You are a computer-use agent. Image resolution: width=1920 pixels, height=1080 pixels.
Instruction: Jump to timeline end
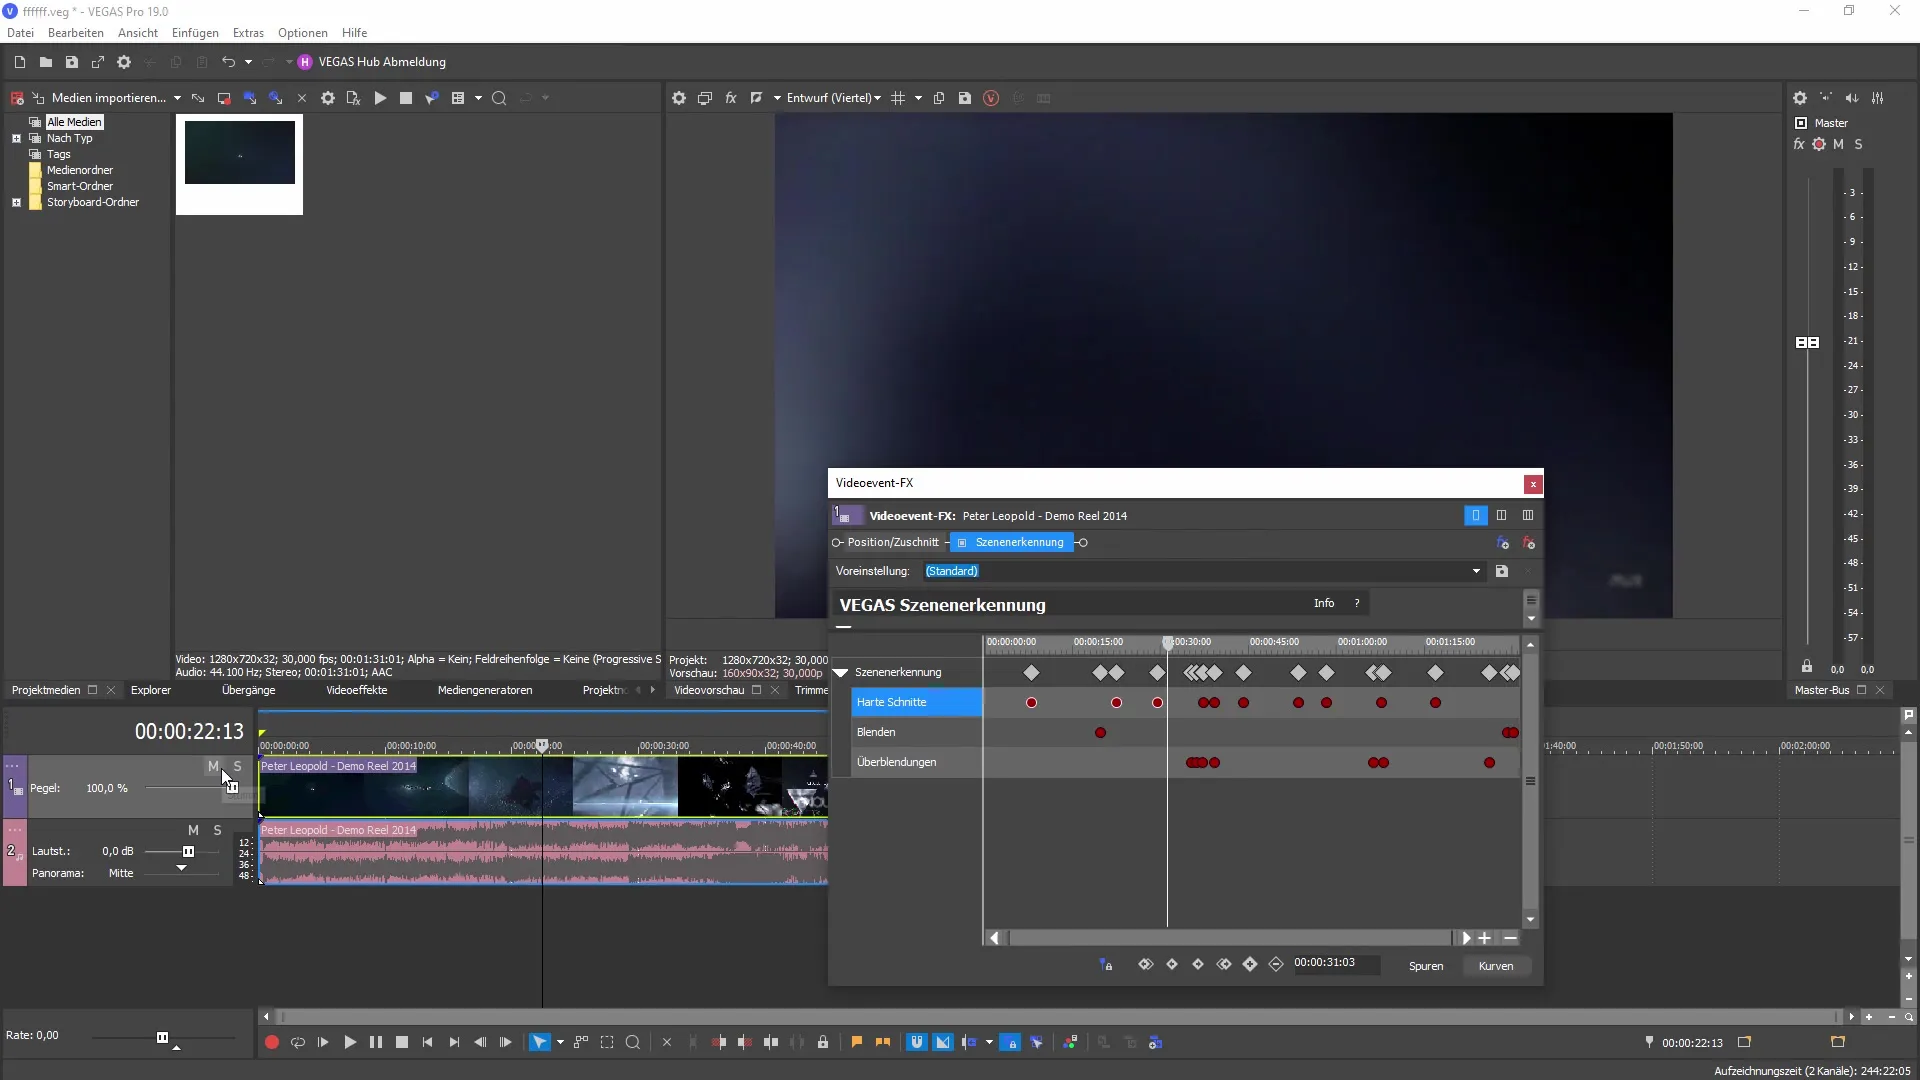coord(454,1042)
